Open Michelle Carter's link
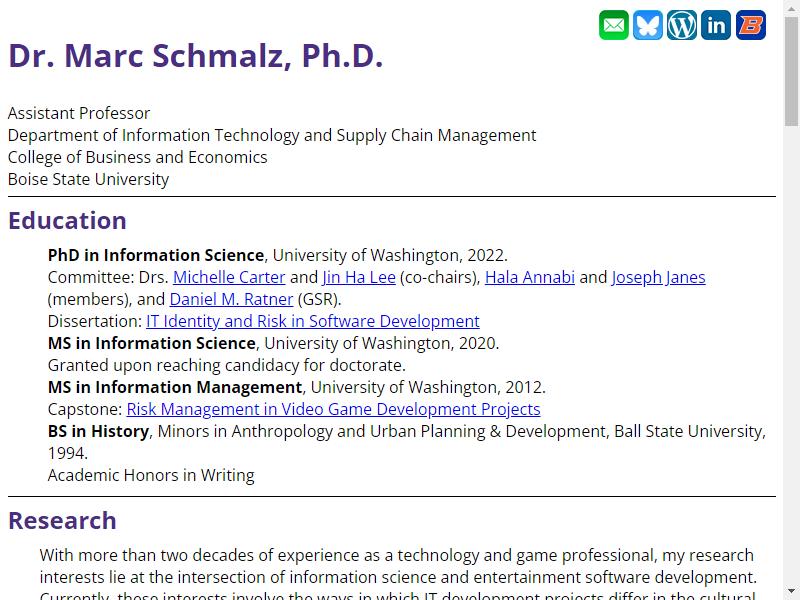The height and width of the screenshot is (600, 800). point(229,277)
